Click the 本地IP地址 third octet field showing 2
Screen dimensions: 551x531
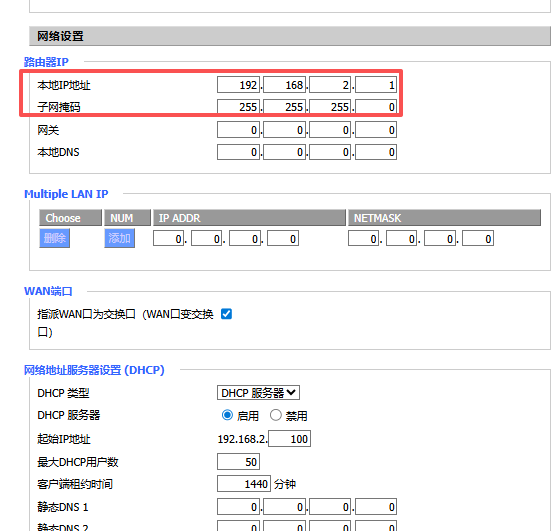click(330, 85)
